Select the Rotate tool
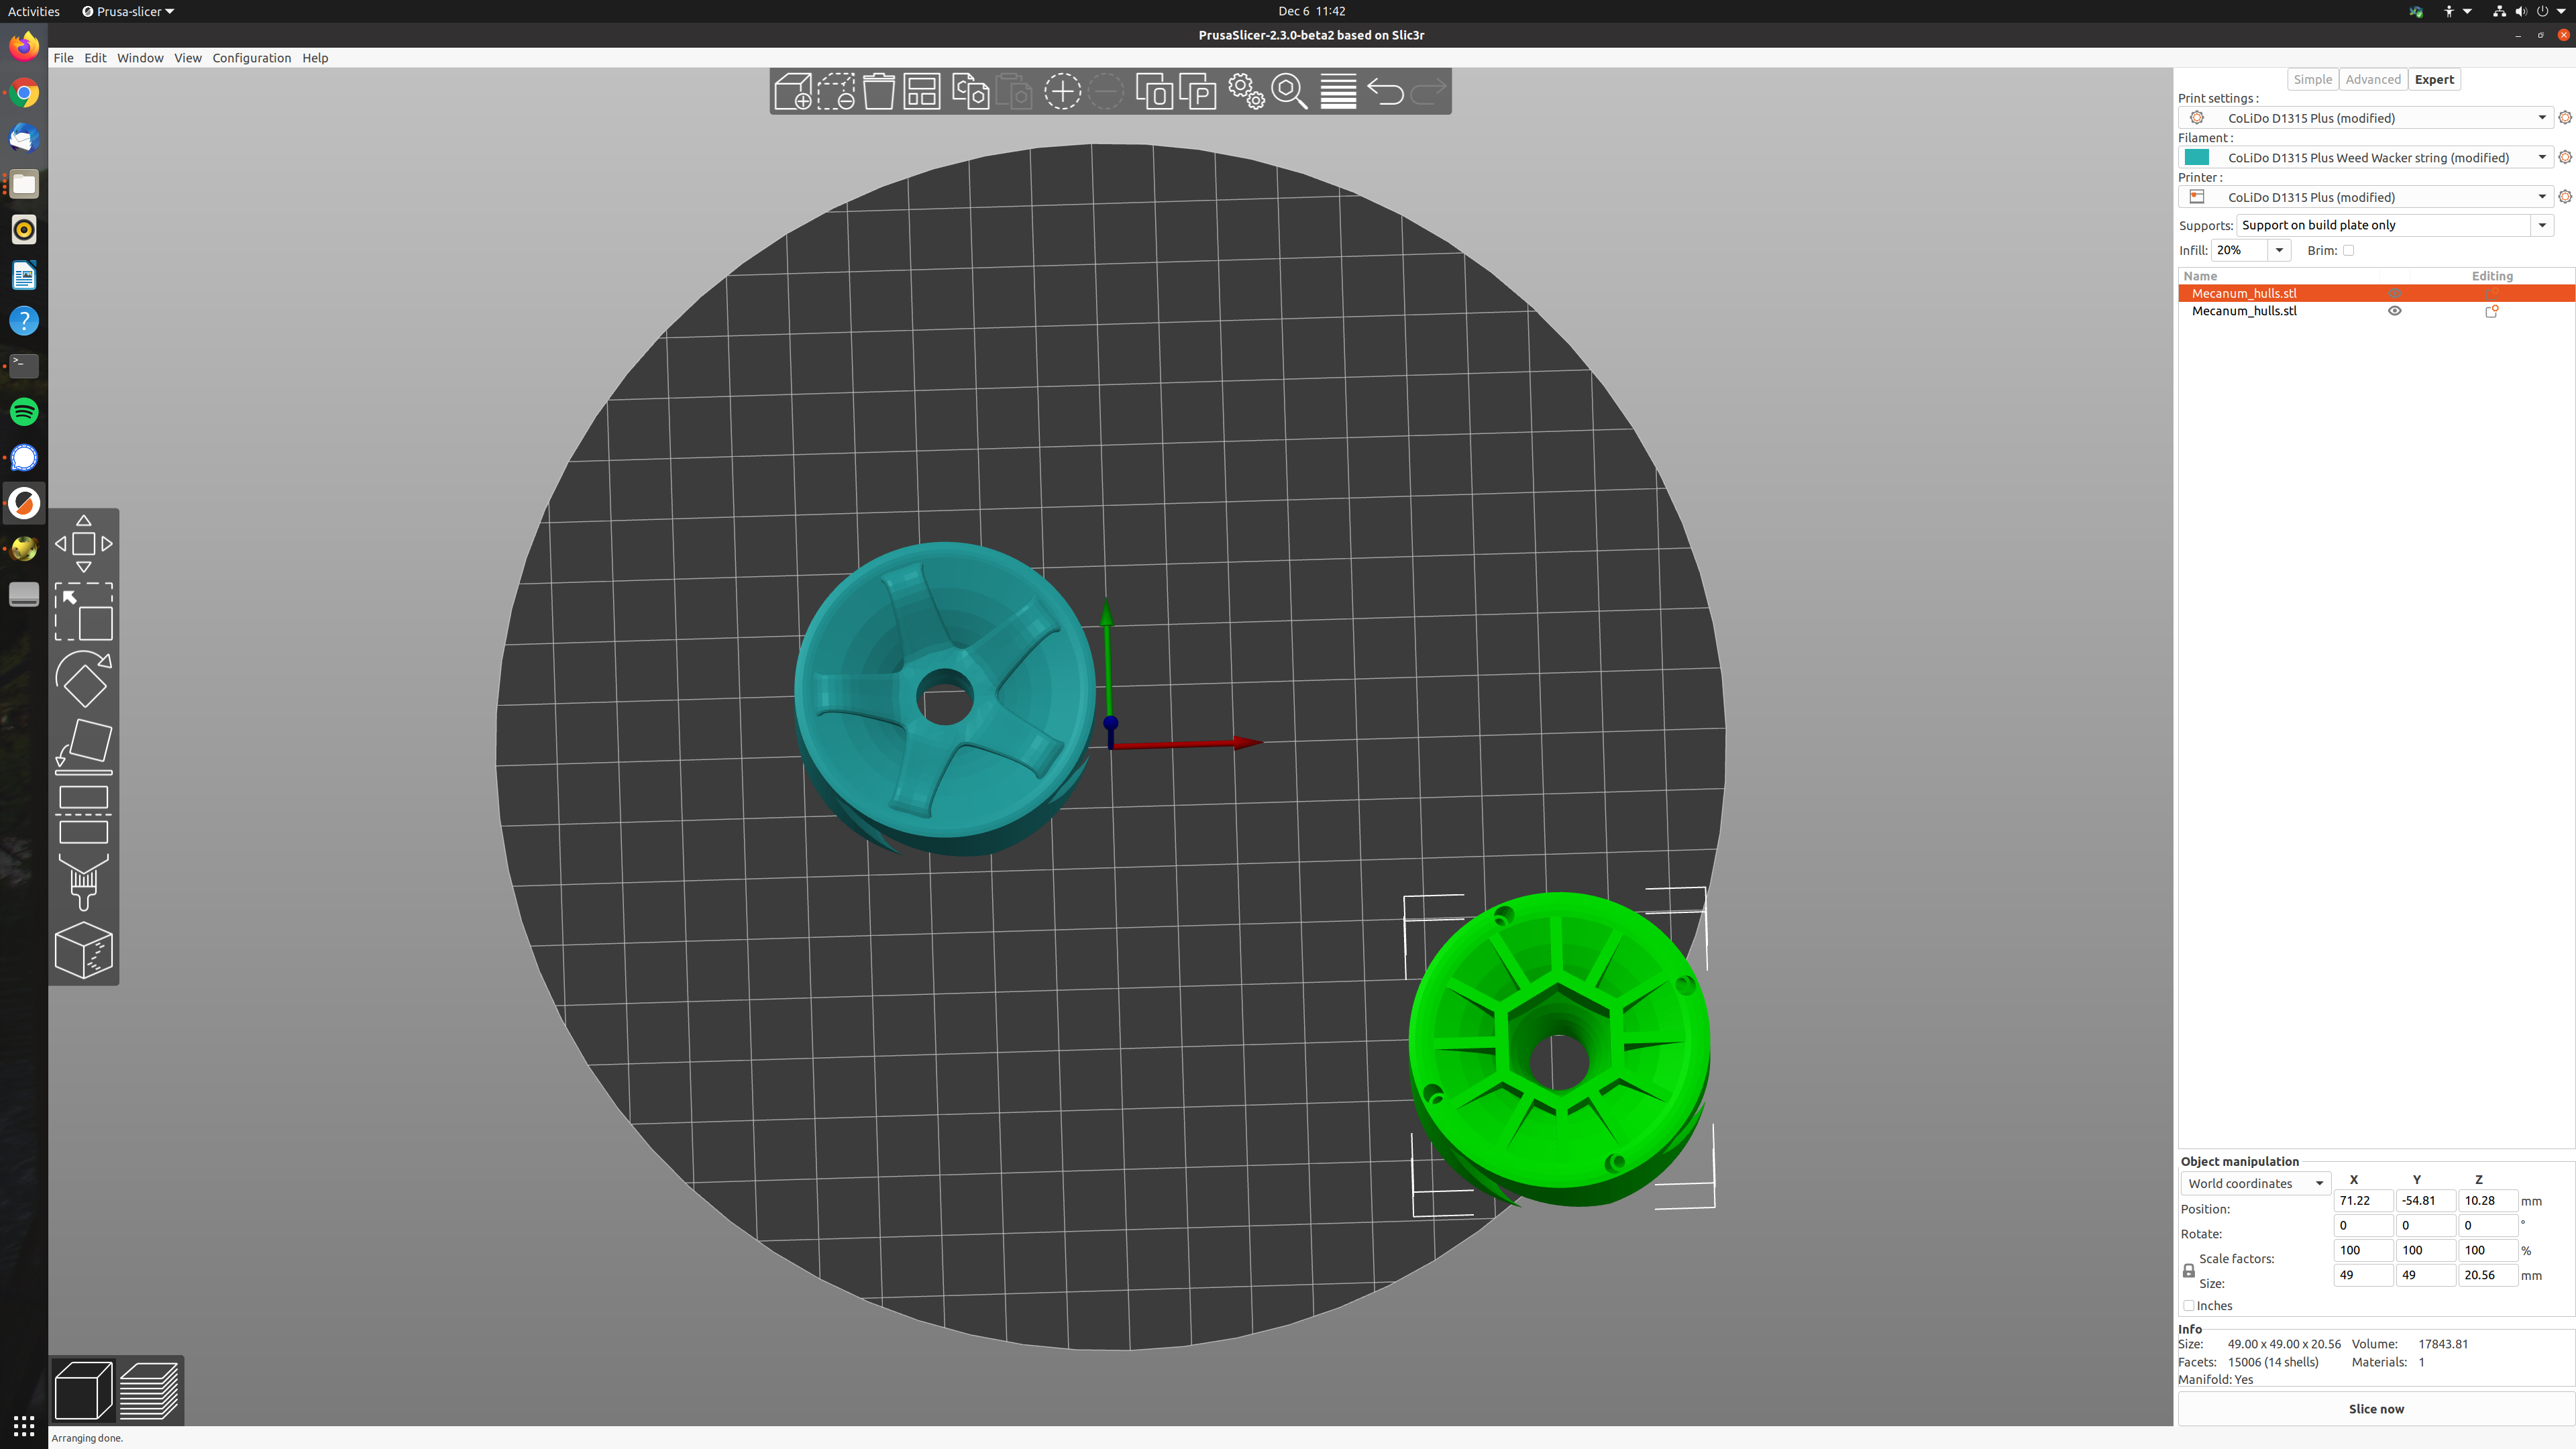 [84, 679]
